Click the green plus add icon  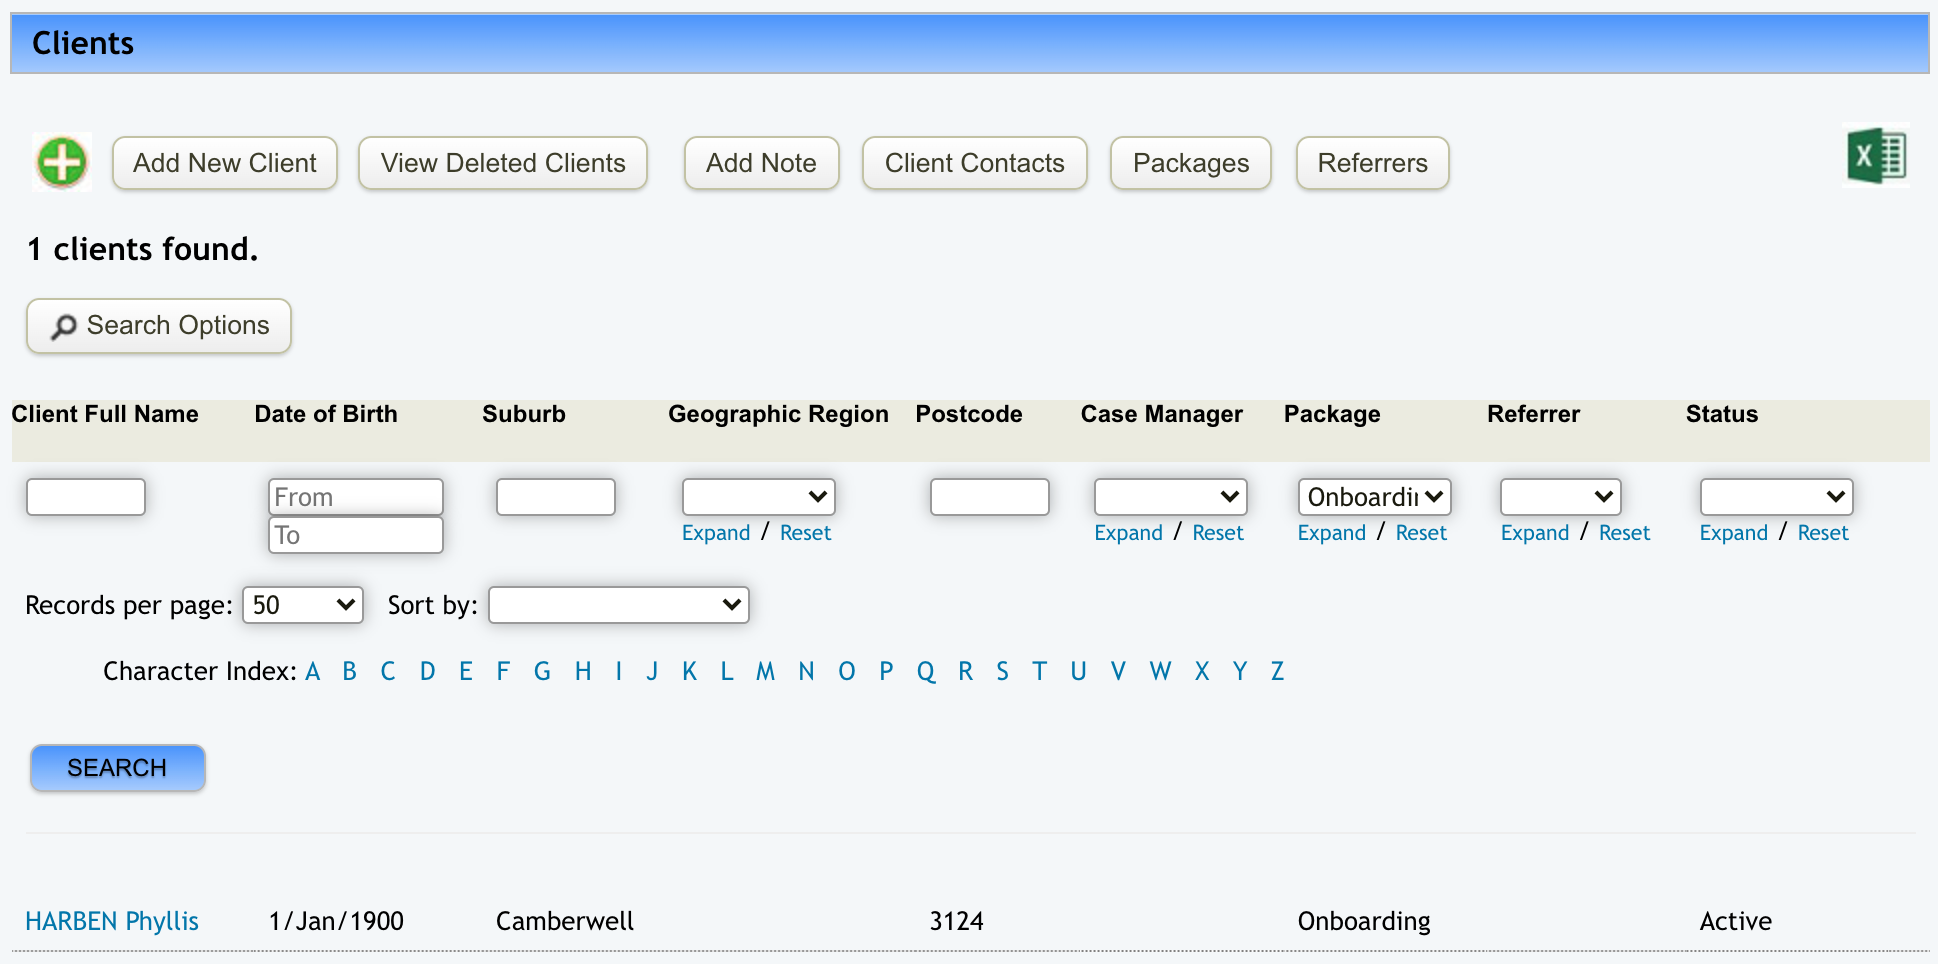pos(62,162)
